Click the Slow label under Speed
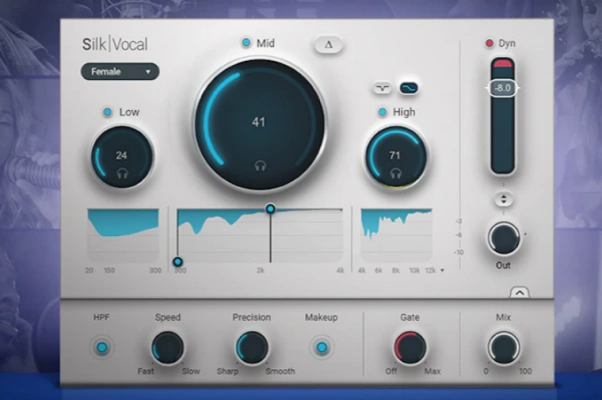The width and height of the screenshot is (602, 400). (191, 371)
